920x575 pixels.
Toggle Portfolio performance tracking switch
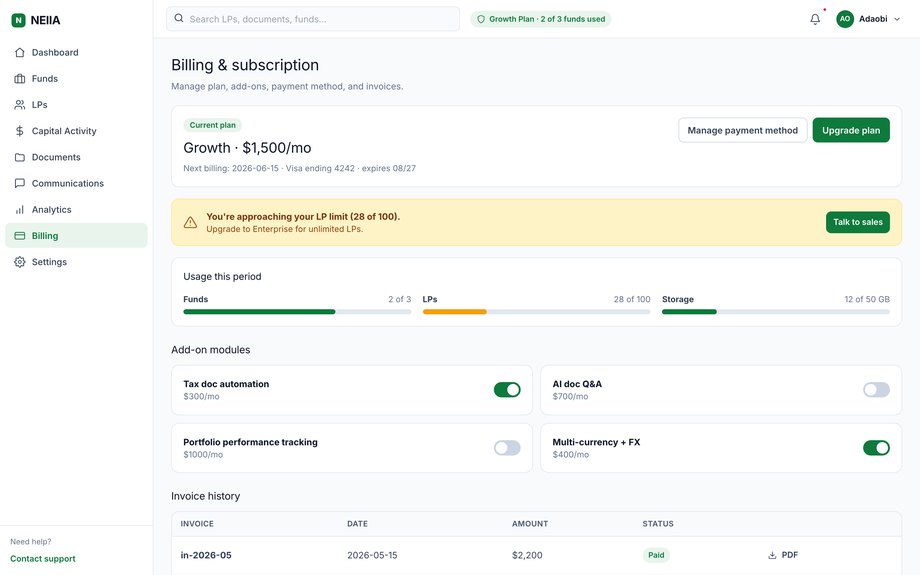tap(507, 448)
